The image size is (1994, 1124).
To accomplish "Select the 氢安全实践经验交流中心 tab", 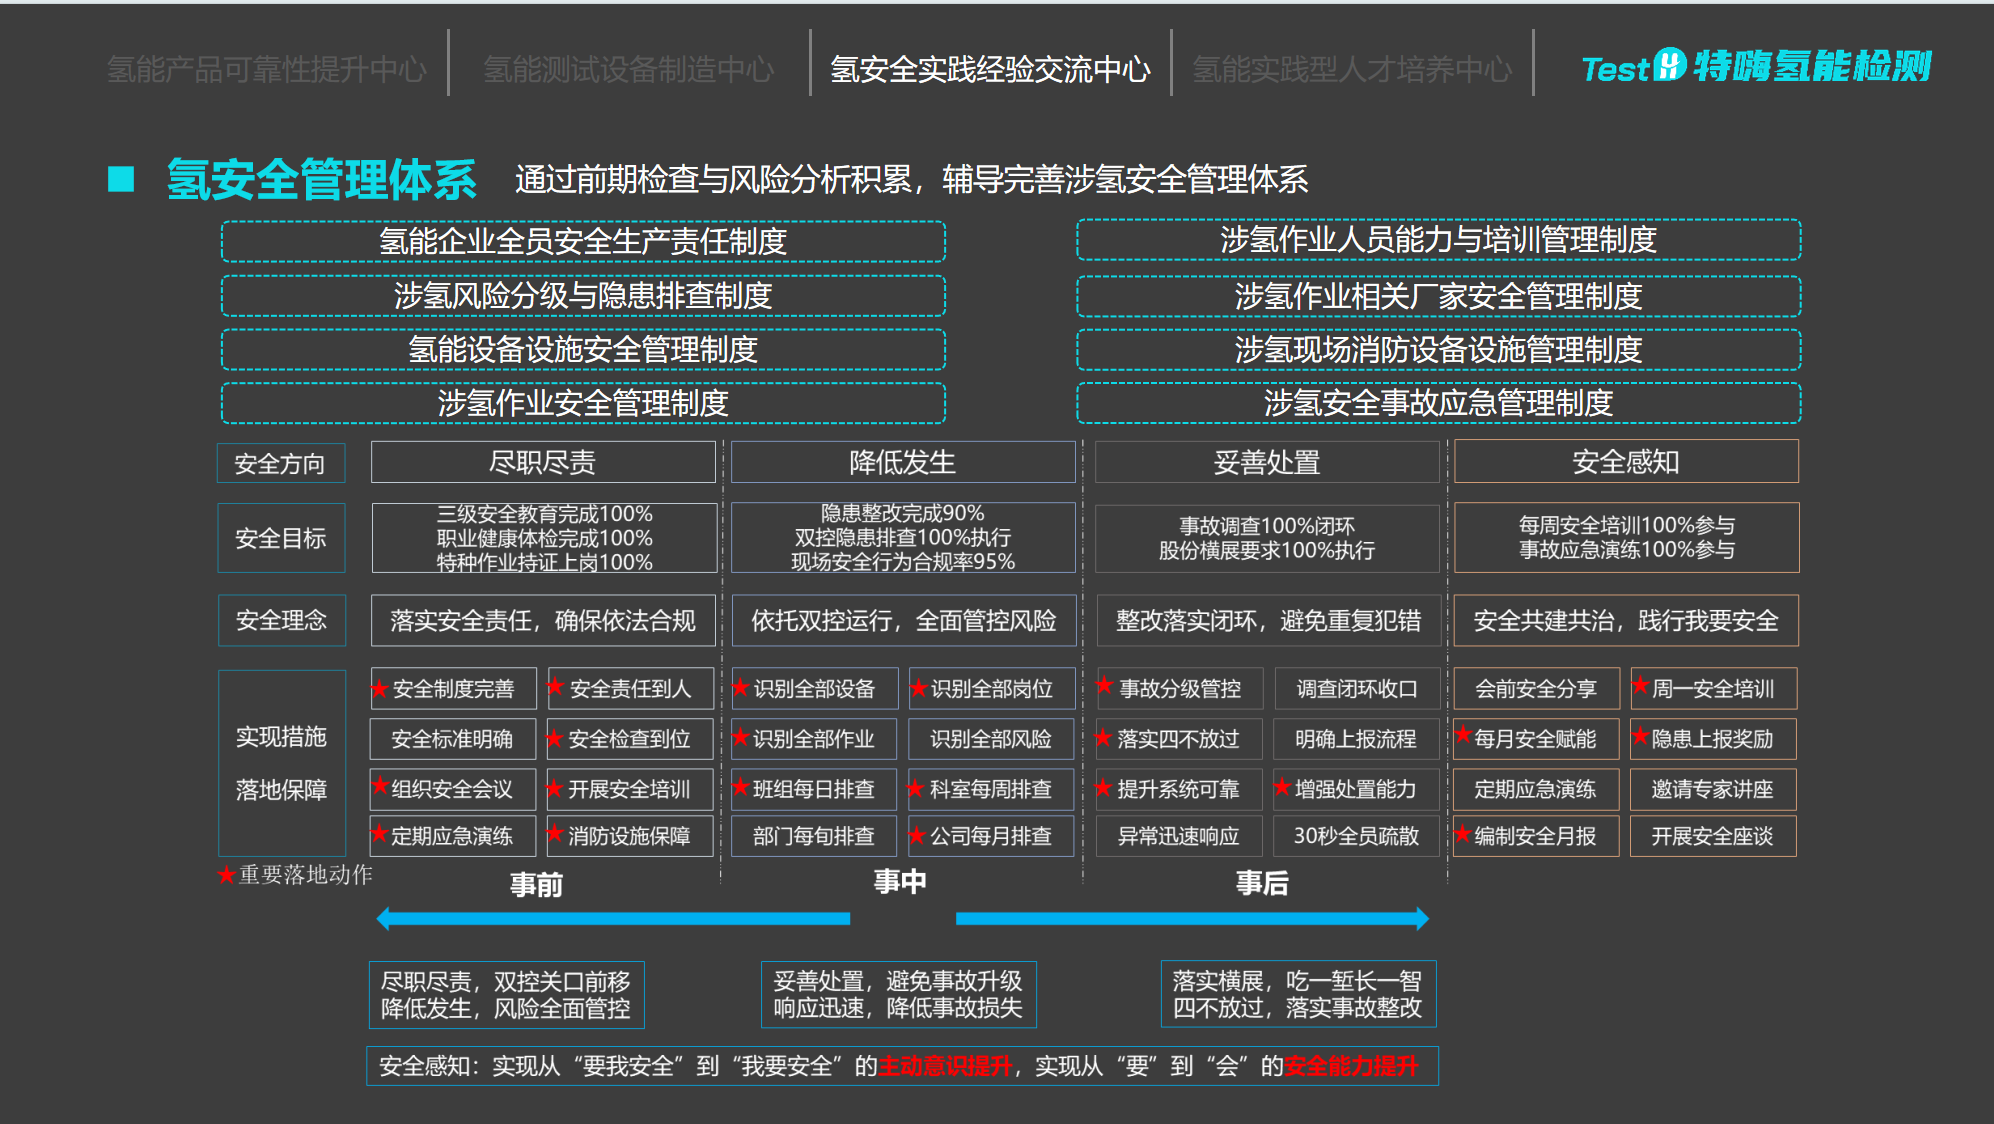I will pyautogui.click(x=990, y=69).
